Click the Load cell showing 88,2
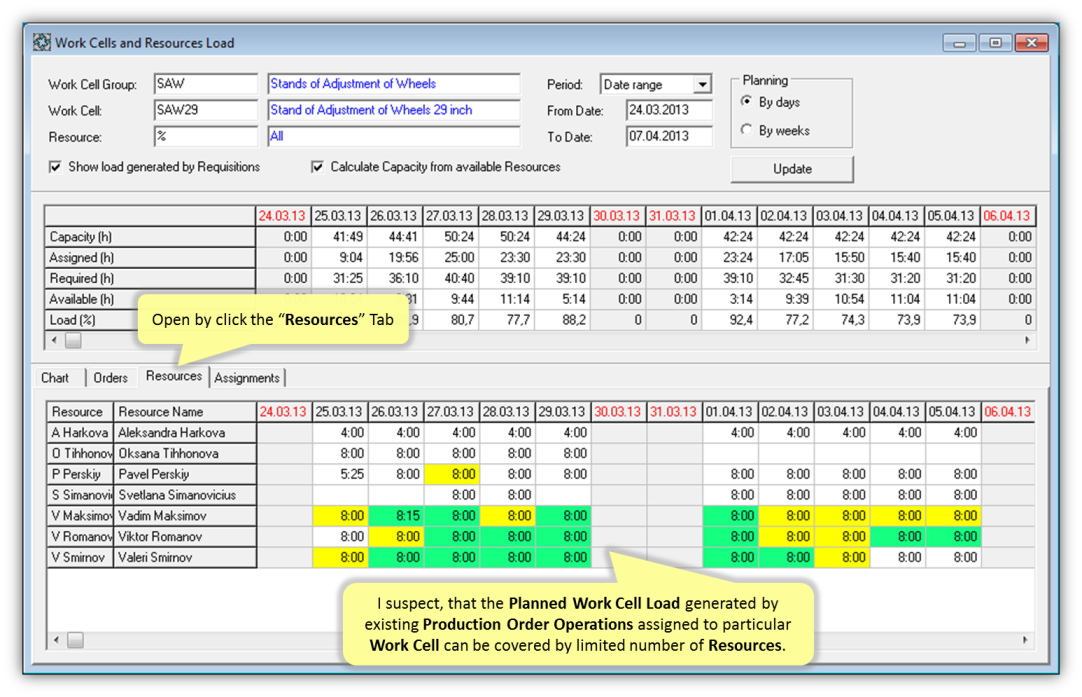 tap(562, 320)
